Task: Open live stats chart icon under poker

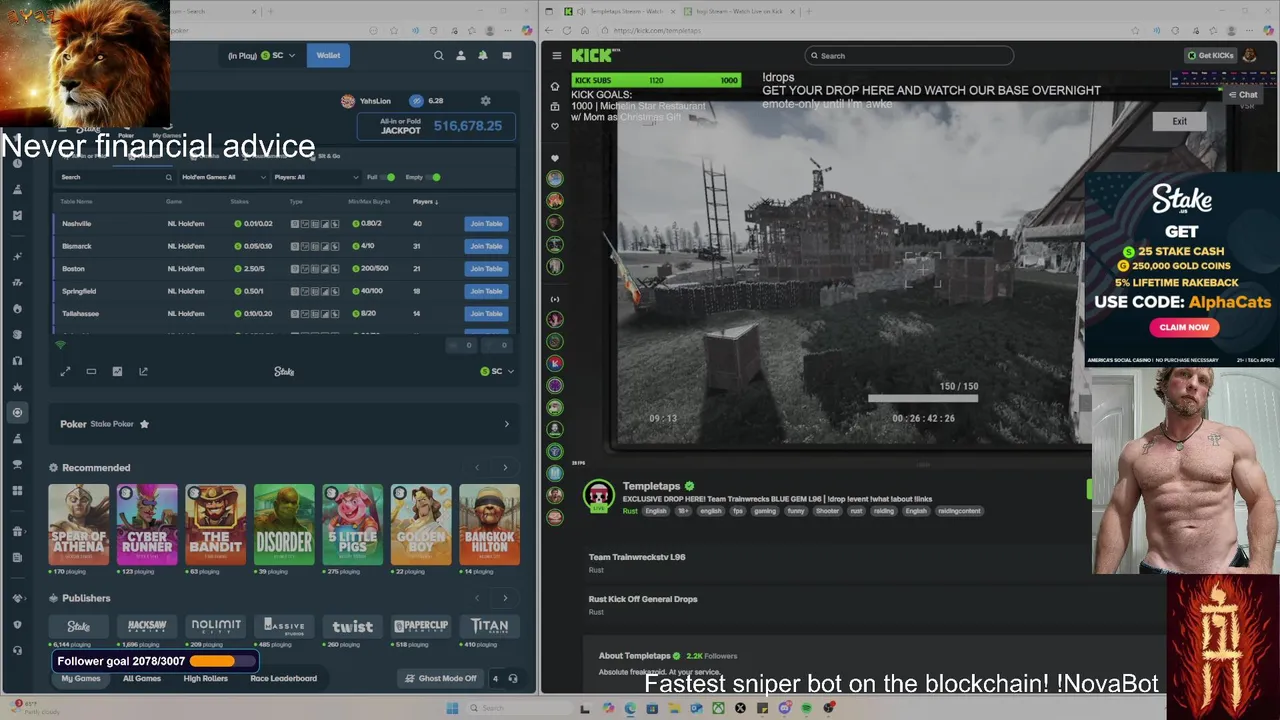Action: coord(117,372)
